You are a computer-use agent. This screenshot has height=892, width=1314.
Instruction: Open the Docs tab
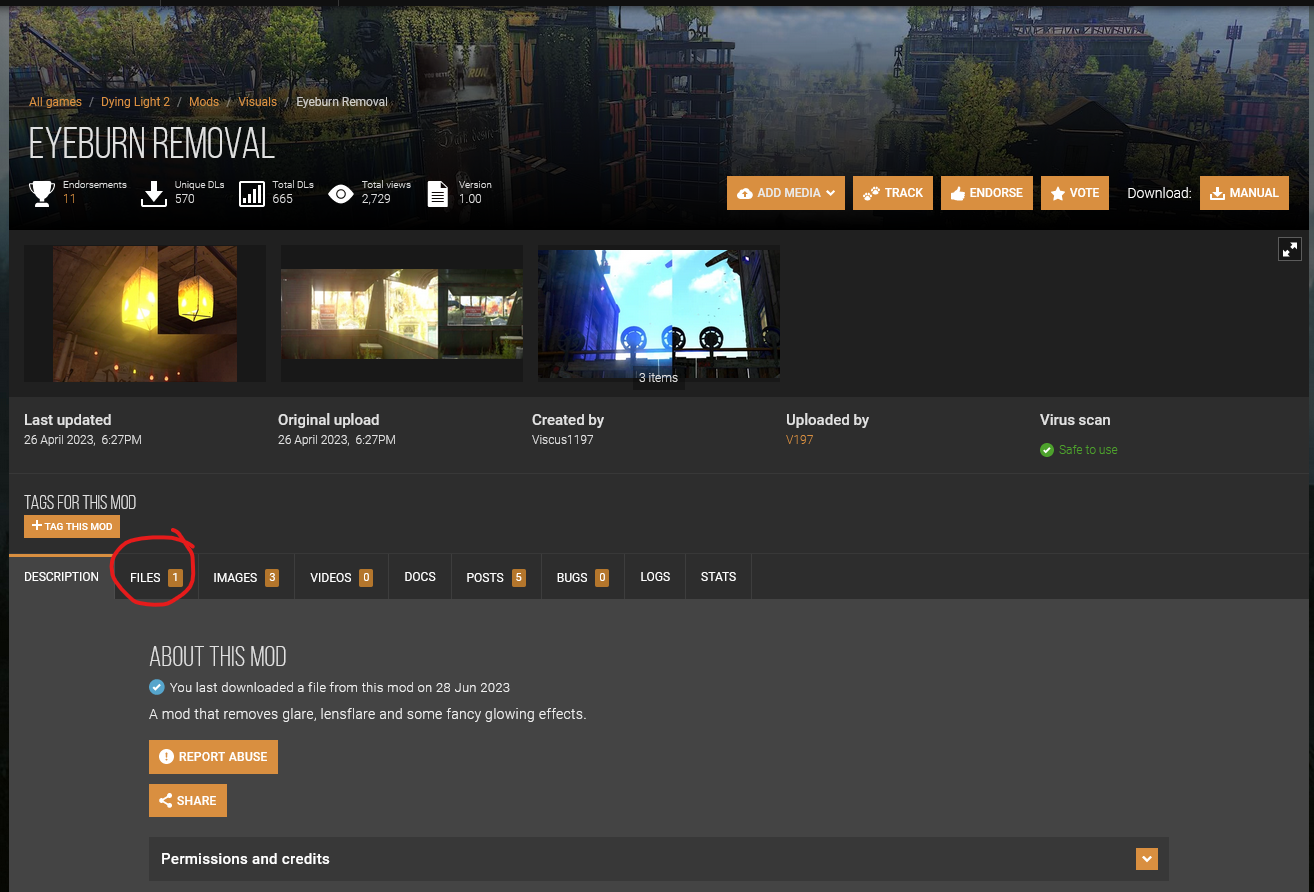click(420, 577)
